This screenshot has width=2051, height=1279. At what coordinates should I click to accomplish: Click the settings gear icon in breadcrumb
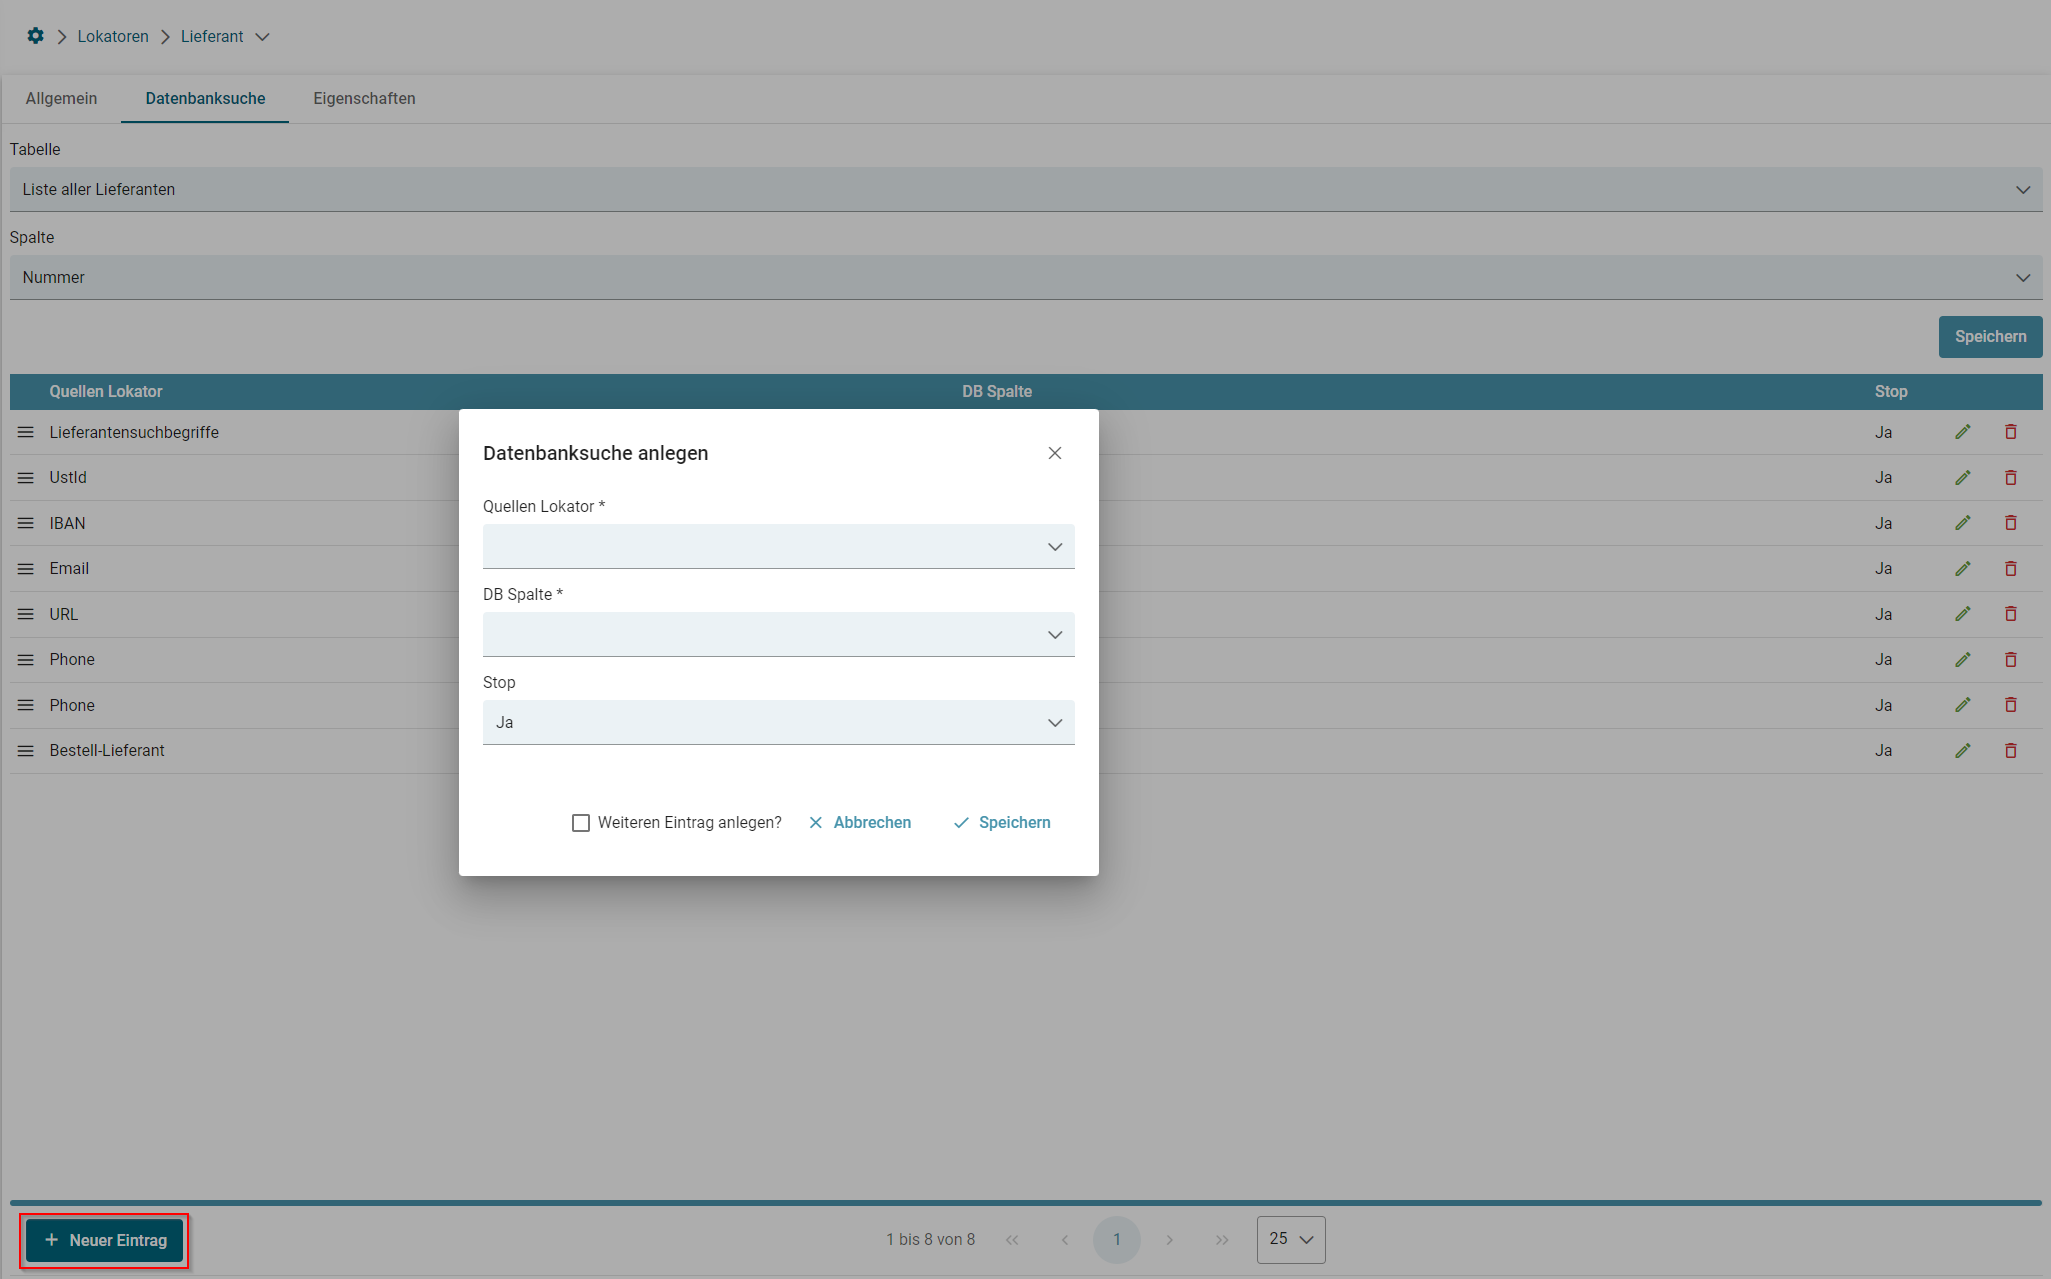click(36, 36)
